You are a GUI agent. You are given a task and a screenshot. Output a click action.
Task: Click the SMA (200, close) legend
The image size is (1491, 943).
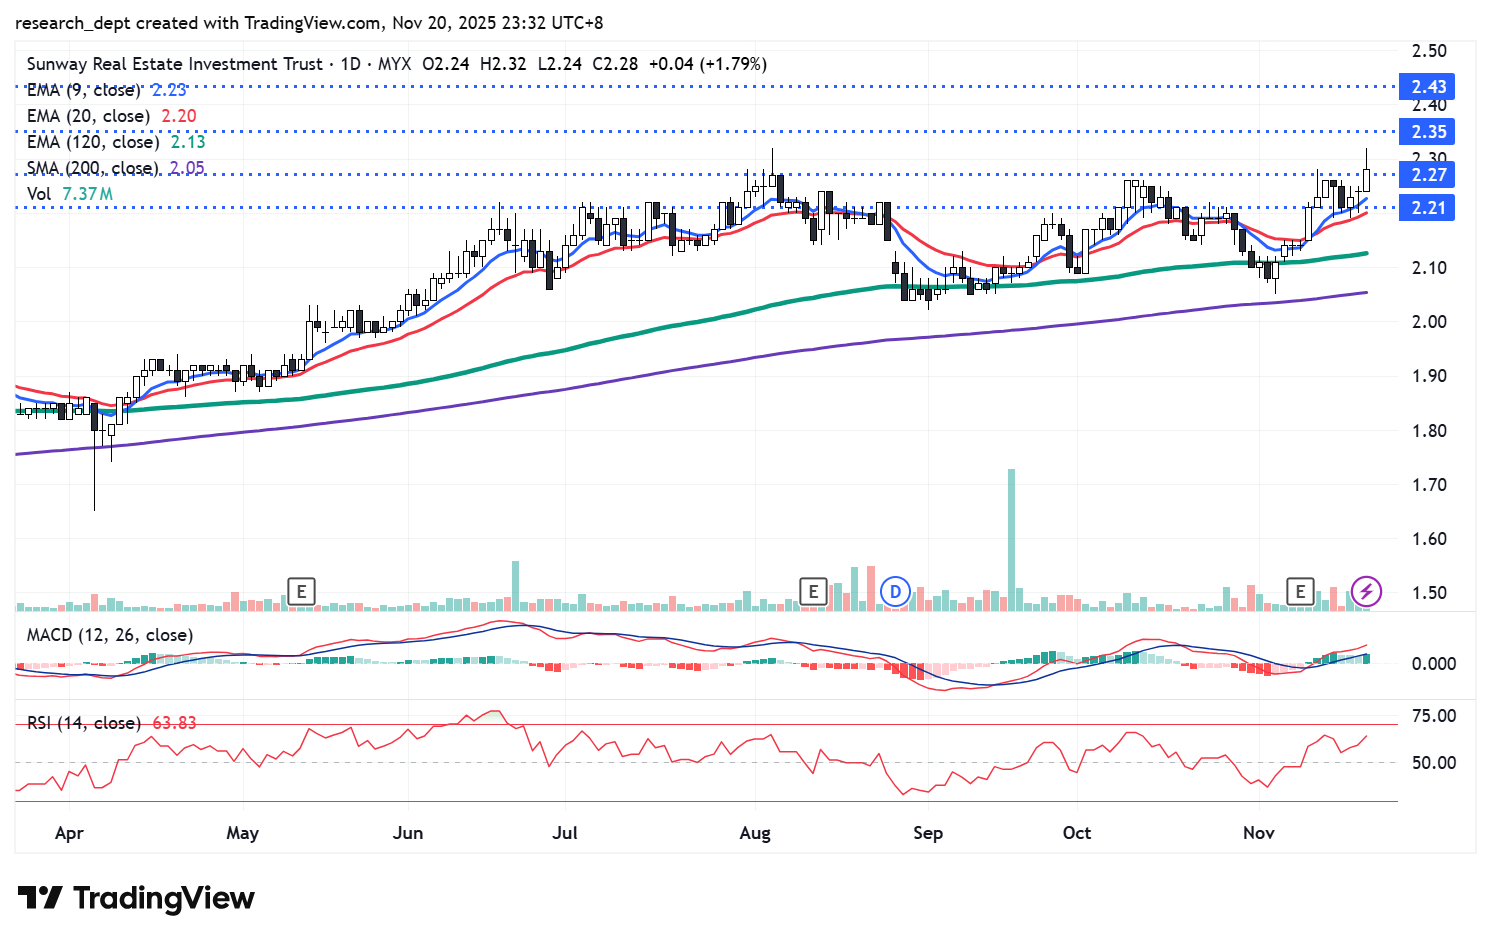click(x=92, y=168)
